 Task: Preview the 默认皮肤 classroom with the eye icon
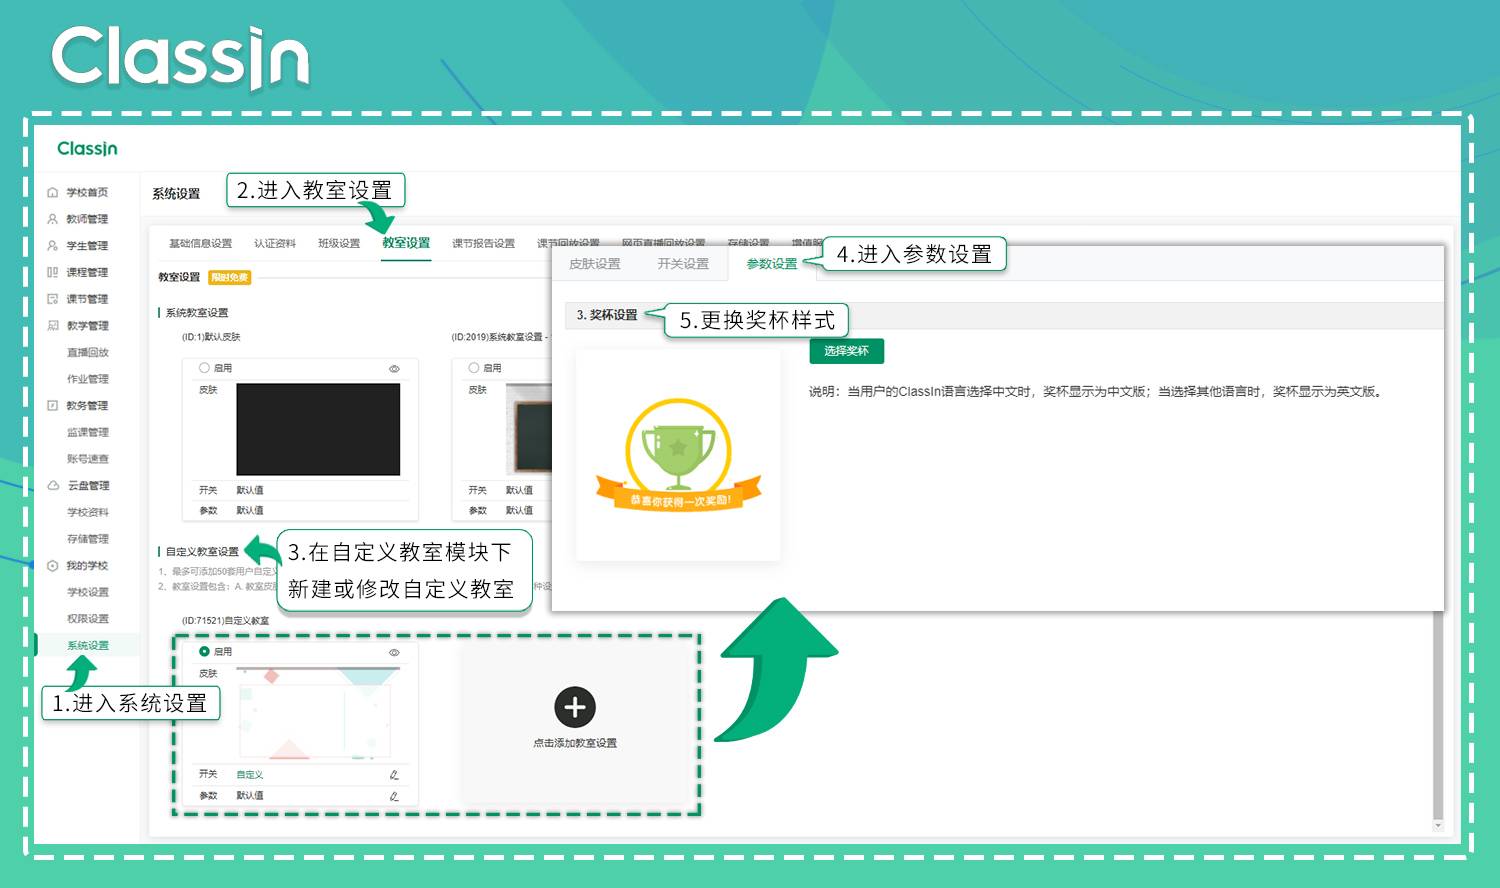click(x=394, y=369)
